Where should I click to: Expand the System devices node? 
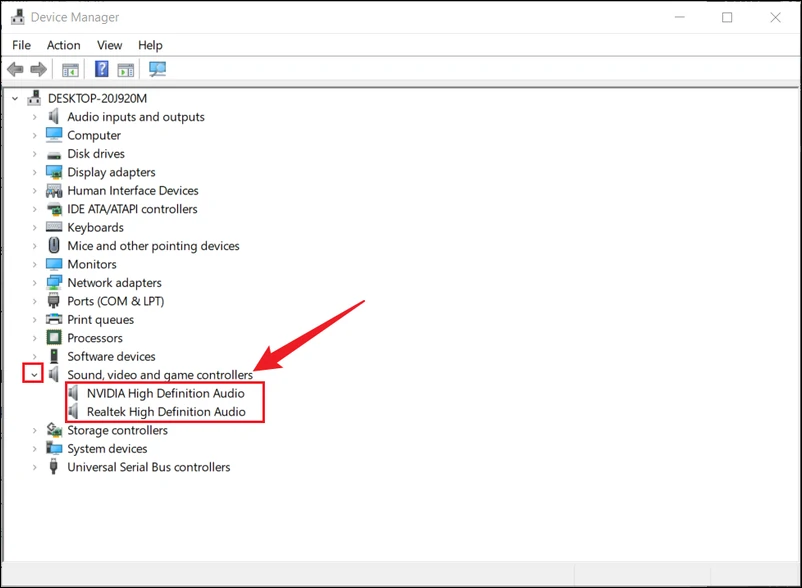34,448
